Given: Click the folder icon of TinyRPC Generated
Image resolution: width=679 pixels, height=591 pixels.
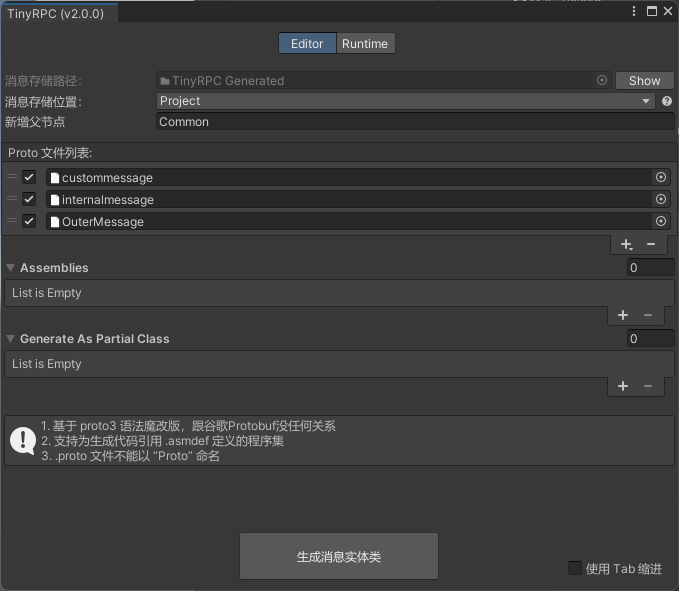Looking at the screenshot, I should pyautogui.click(x=165, y=81).
